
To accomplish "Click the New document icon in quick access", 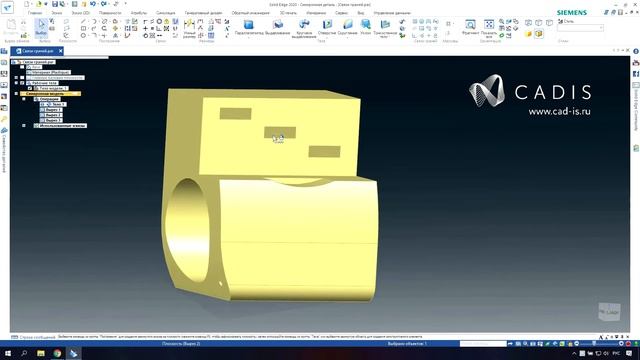I will point(27,4).
